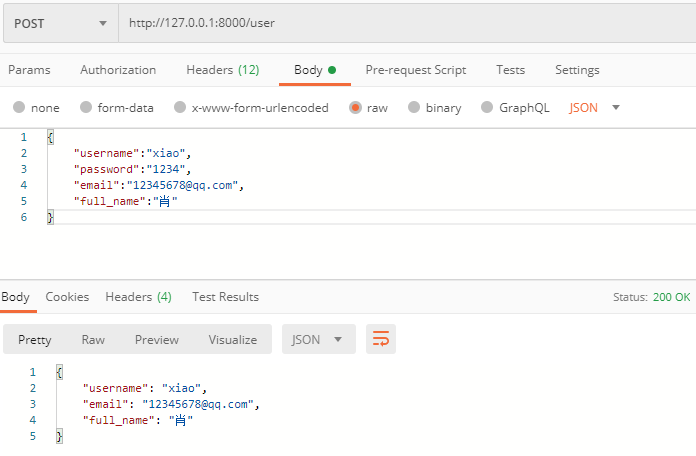Open the response JSON format dropdown
Screen dimensions: 696x456
318,340
